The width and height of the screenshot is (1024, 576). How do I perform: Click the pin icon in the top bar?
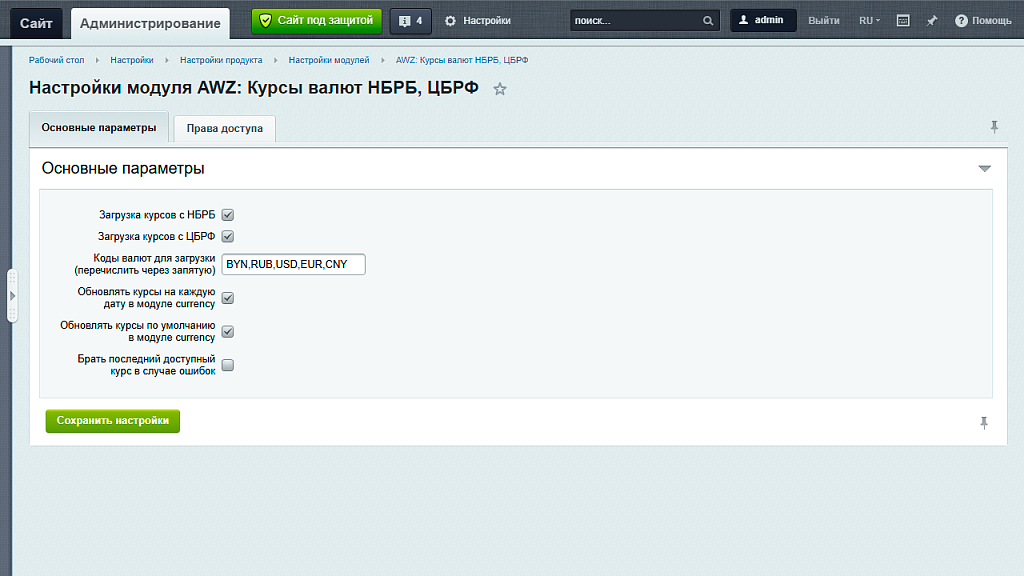932,20
